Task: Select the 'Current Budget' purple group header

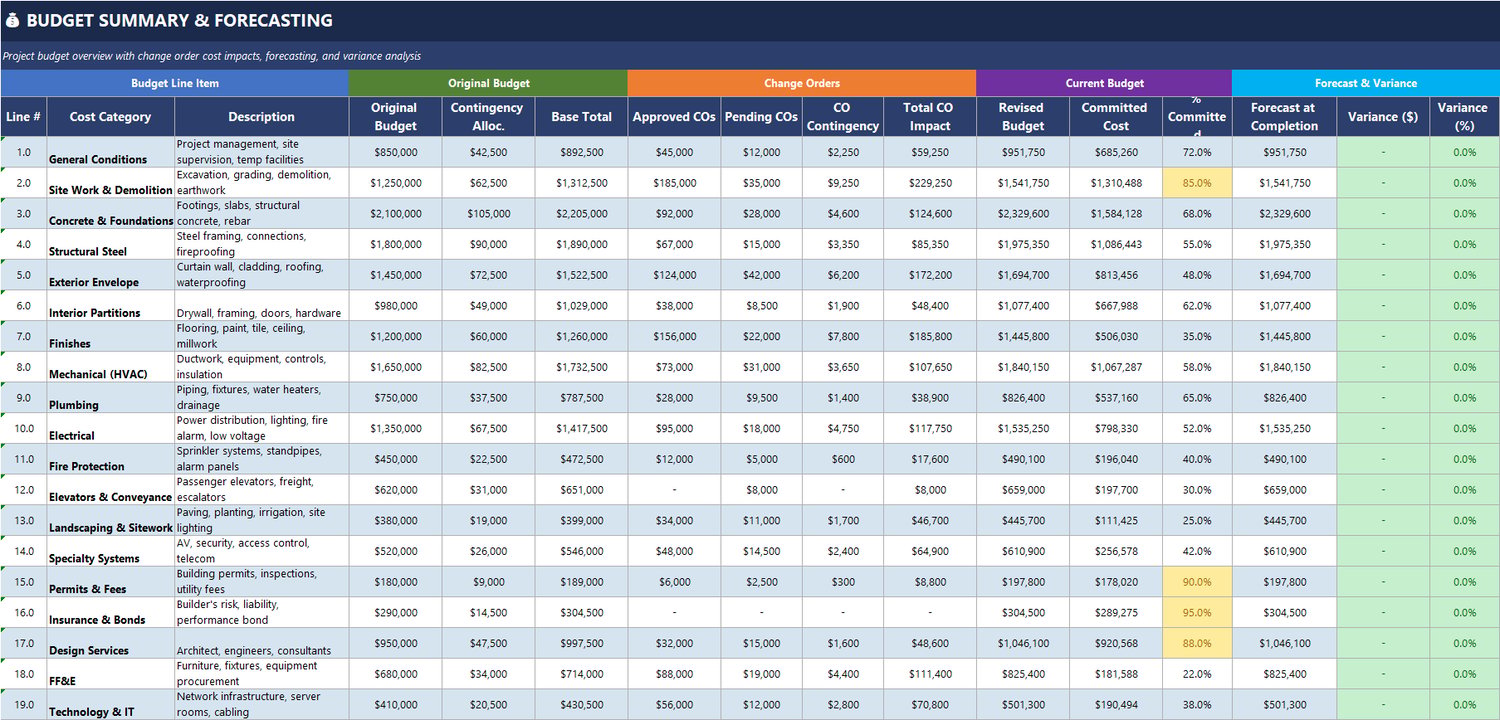Action: pos(1104,83)
